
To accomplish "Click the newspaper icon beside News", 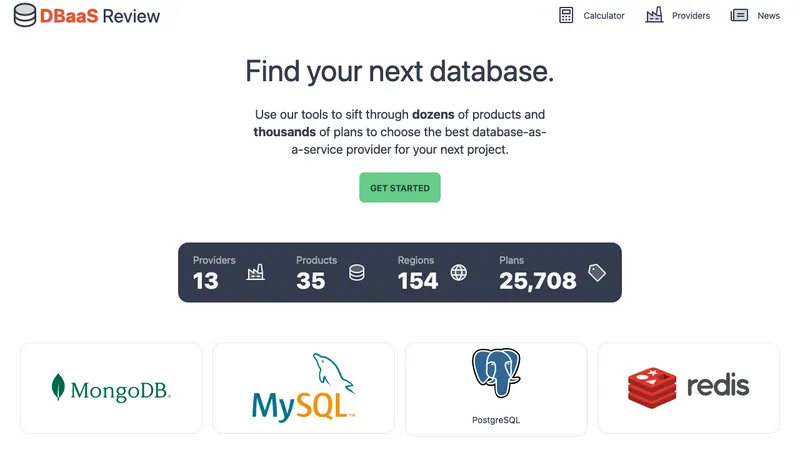I will tap(739, 16).
